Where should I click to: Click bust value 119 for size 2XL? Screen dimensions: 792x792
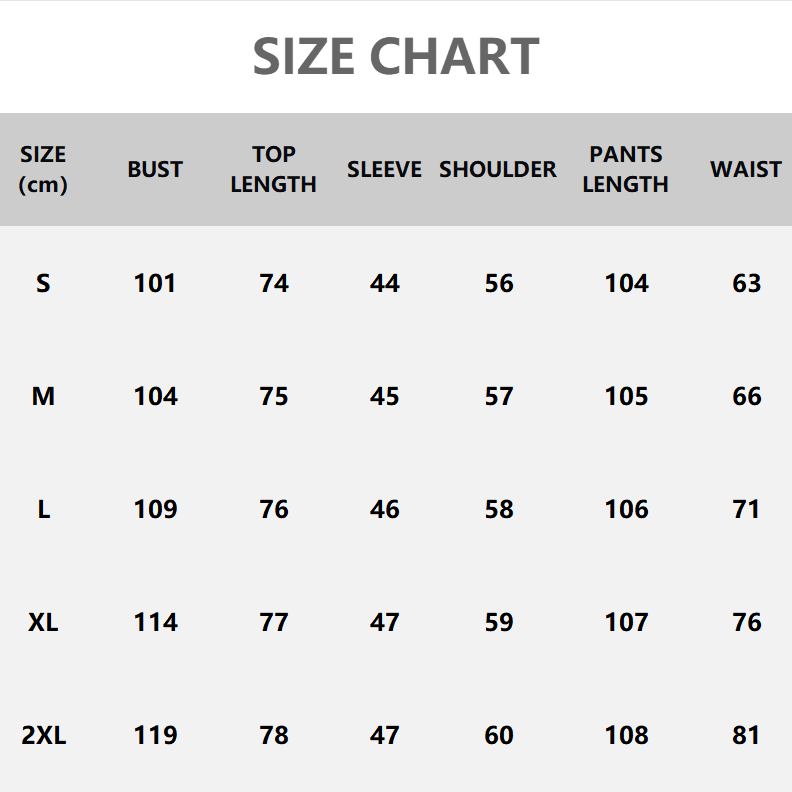tap(155, 735)
